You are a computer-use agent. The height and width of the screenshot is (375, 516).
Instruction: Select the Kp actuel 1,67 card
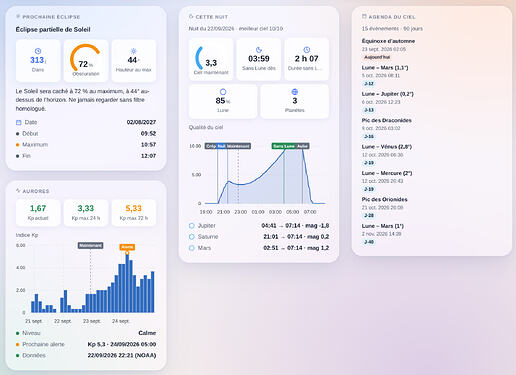pyautogui.click(x=38, y=213)
